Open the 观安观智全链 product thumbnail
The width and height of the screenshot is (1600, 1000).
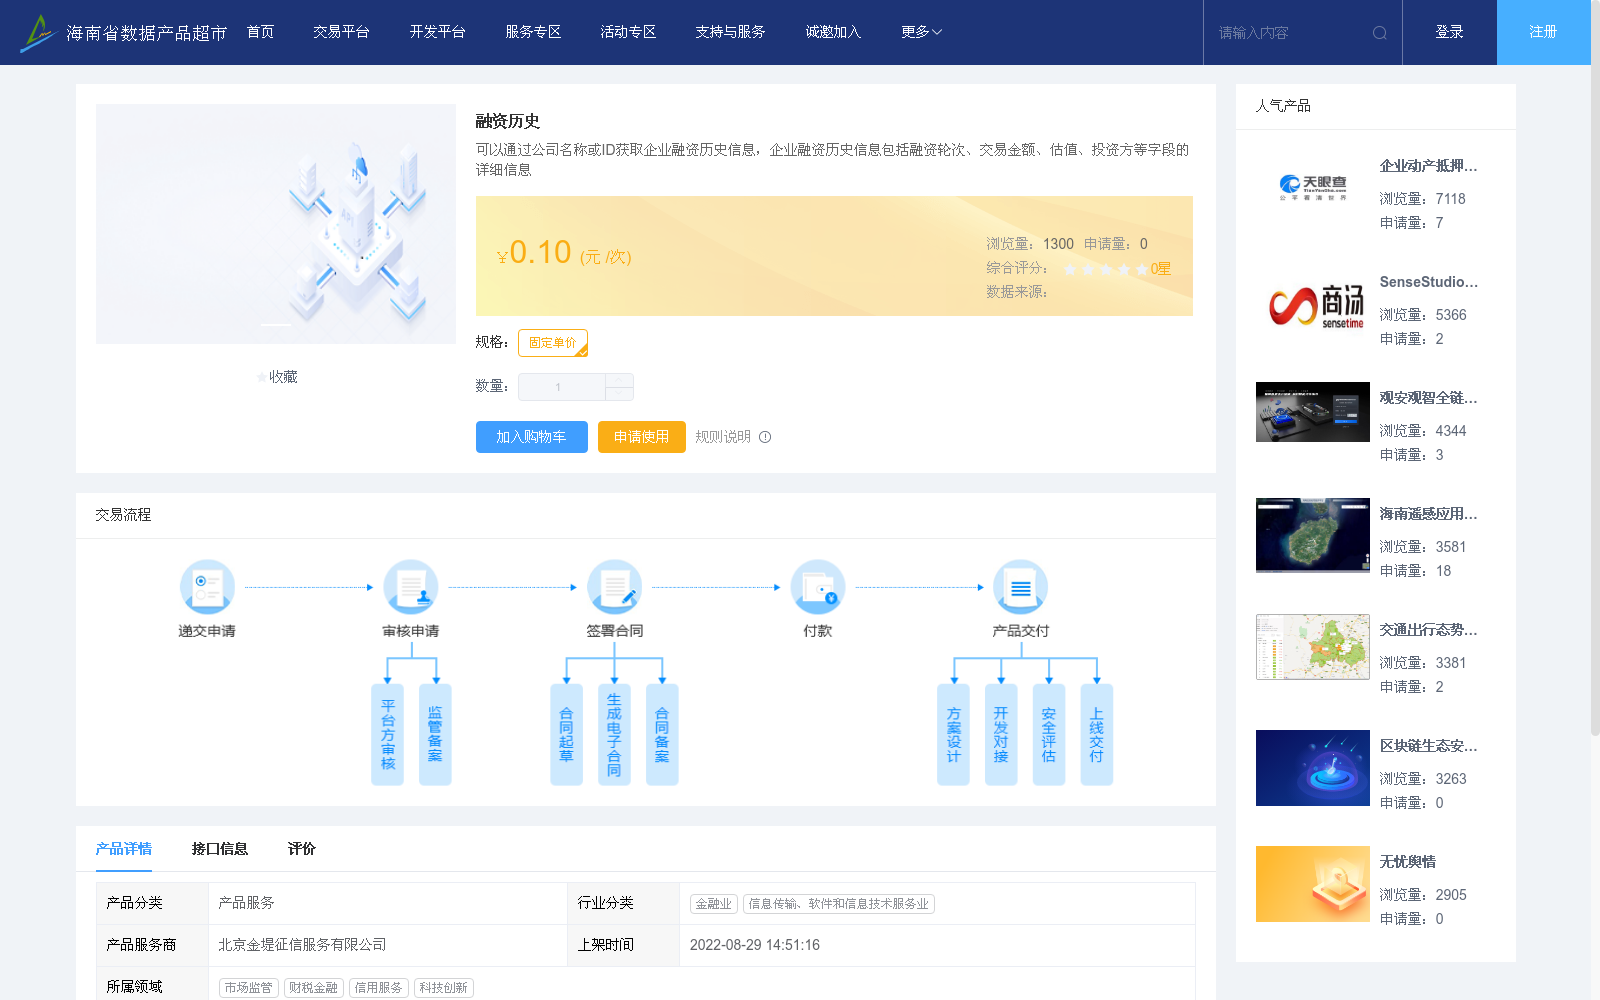click(x=1313, y=412)
